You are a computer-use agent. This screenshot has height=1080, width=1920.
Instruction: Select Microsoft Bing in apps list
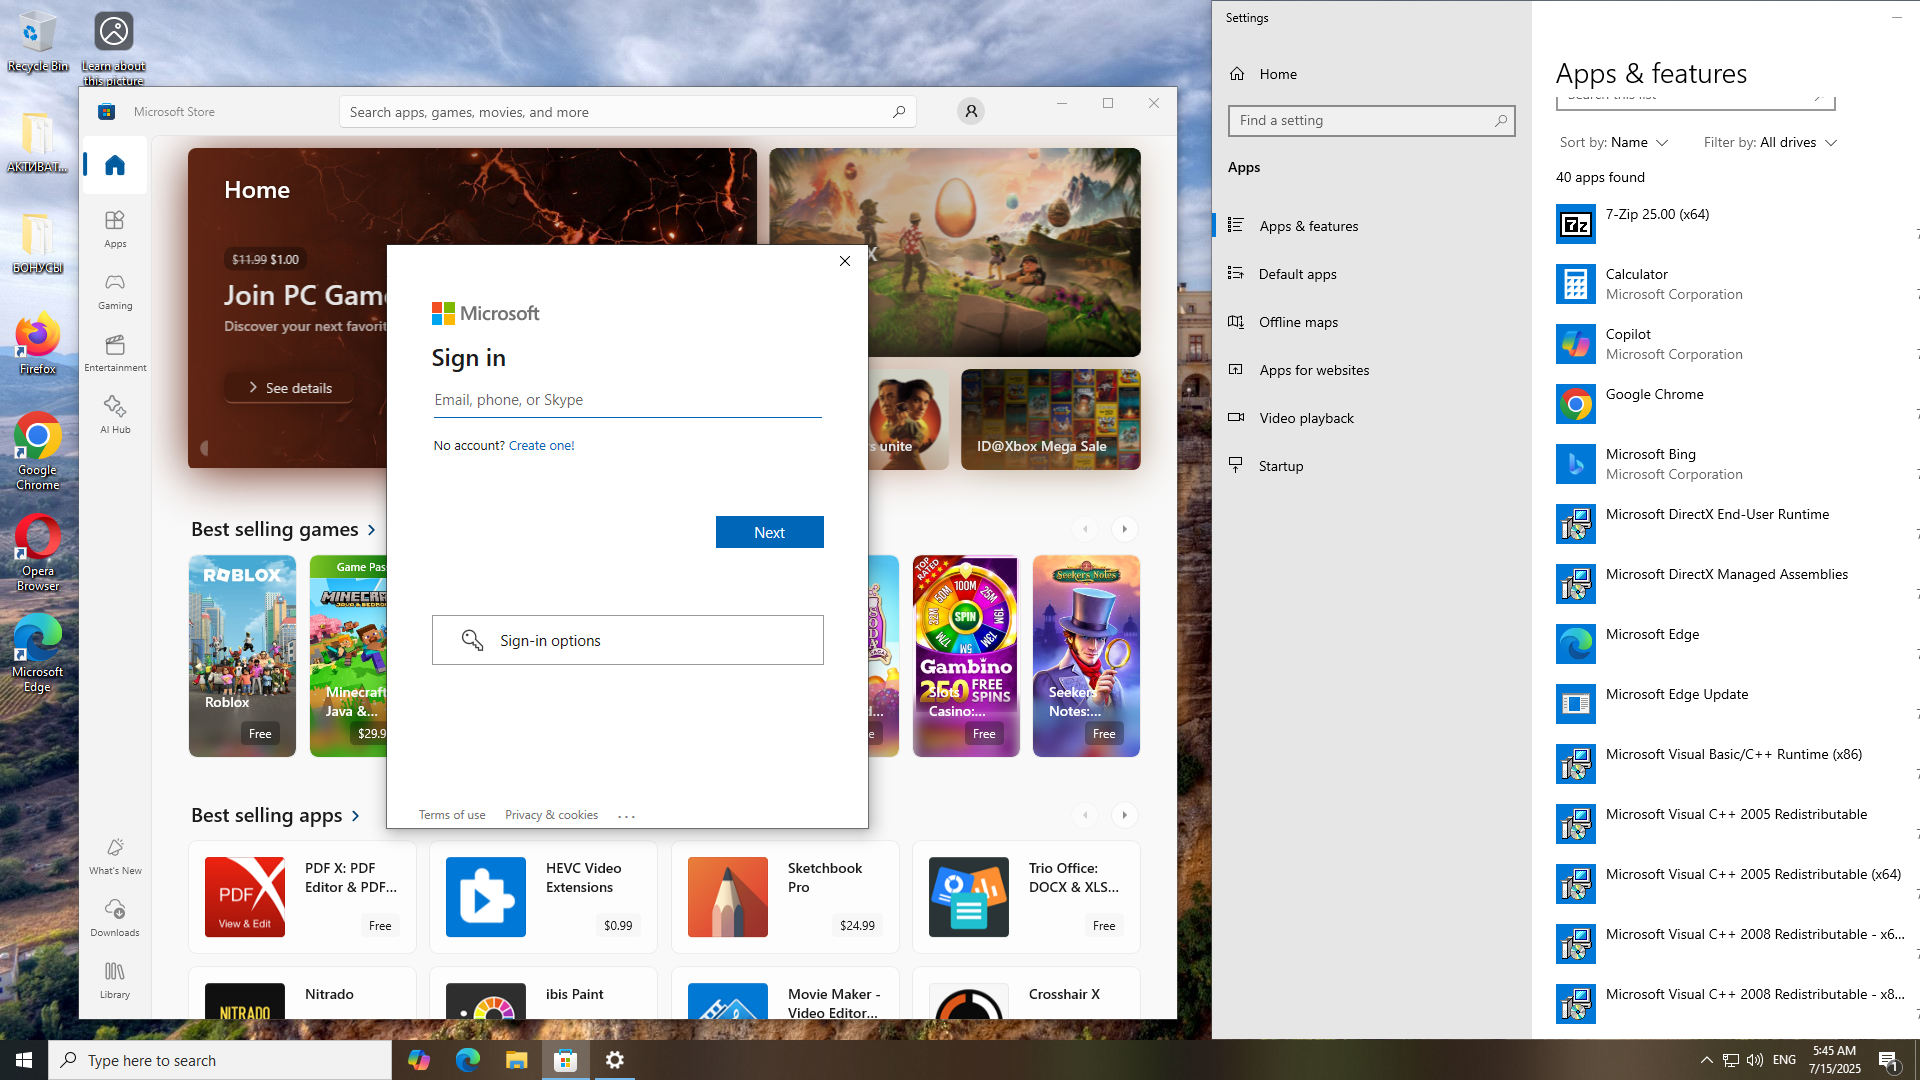1738,464
